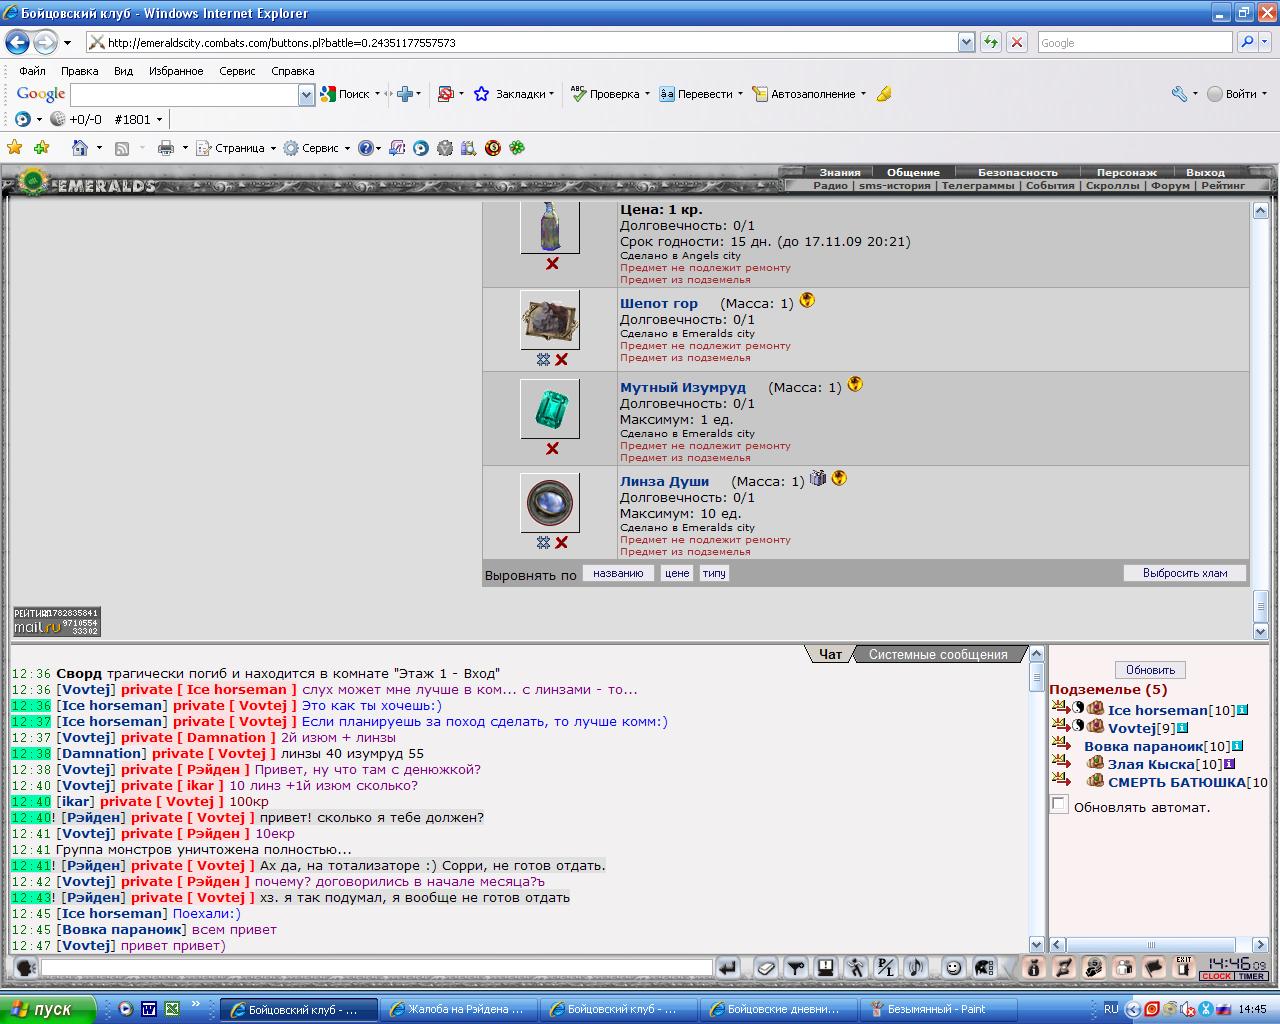Click the blue snowflake icon under Шепот гор
Screen dimensions: 1280x1024
543,359
